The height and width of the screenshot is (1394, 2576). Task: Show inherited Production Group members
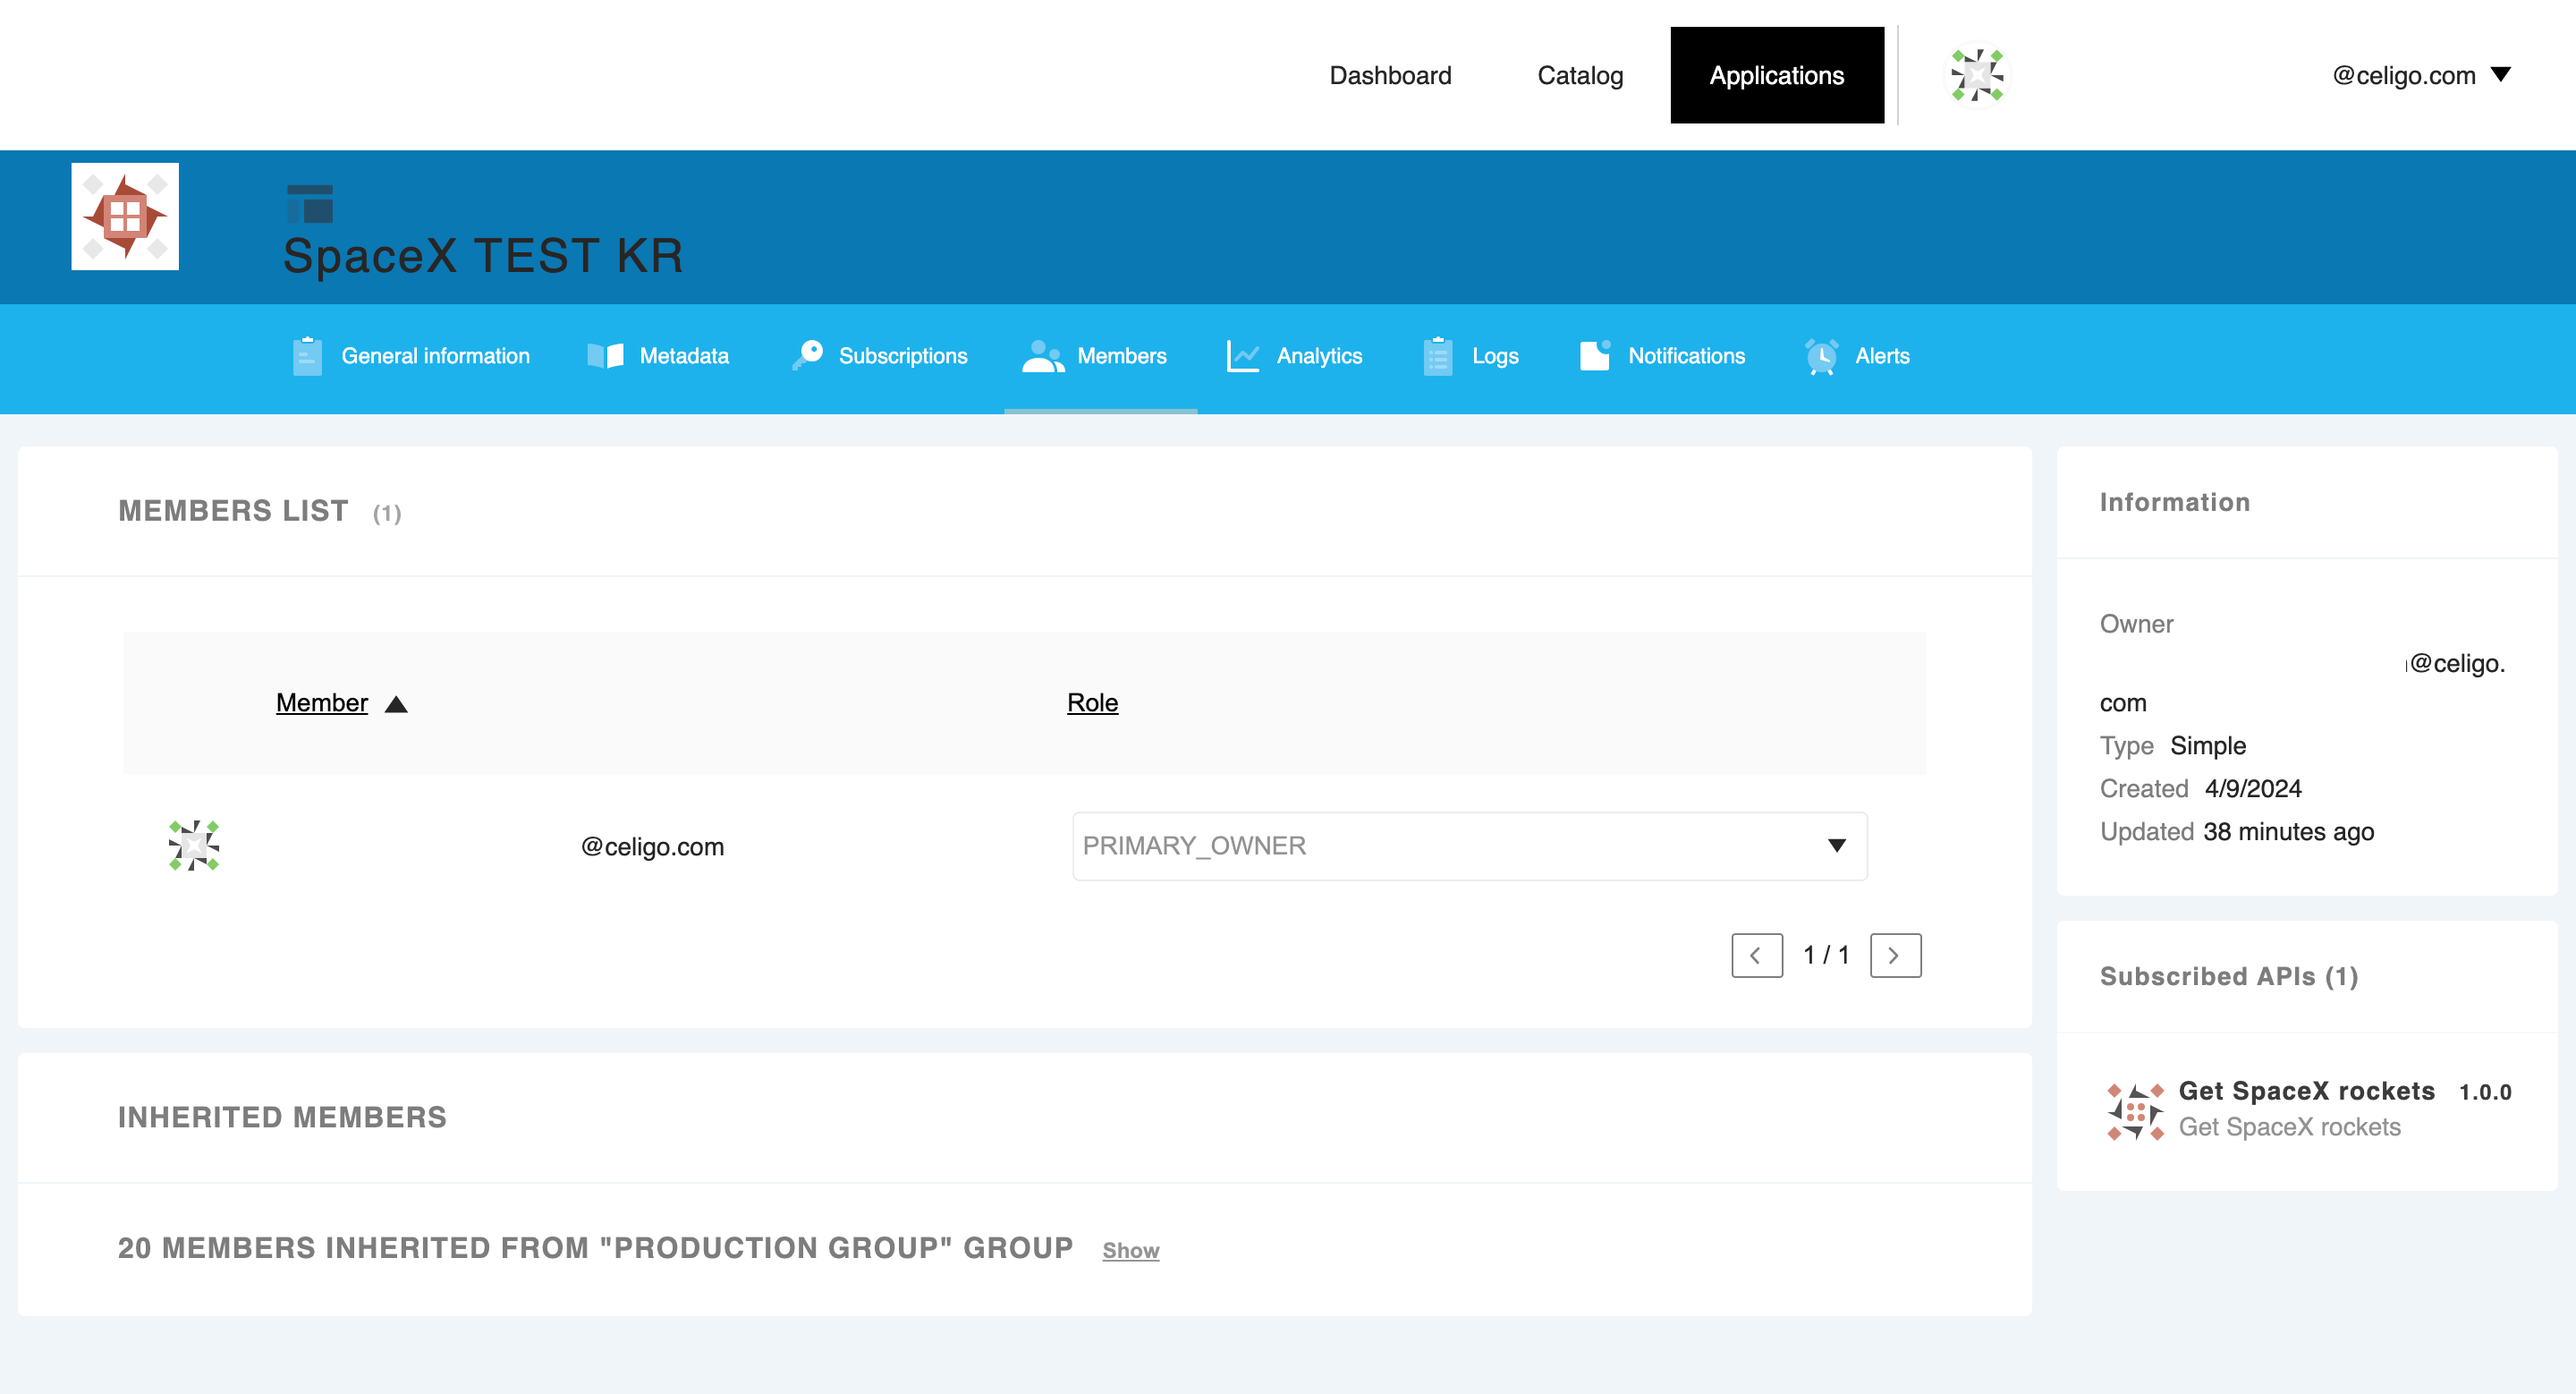coord(1130,1250)
